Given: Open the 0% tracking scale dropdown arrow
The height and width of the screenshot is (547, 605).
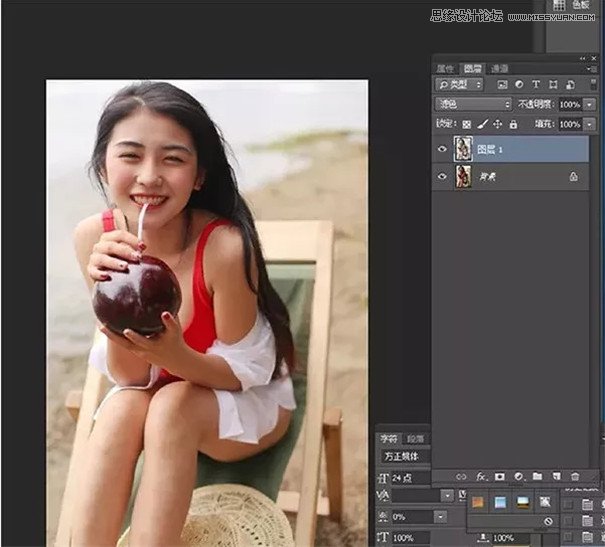Looking at the screenshot, I should click(441, 517).
